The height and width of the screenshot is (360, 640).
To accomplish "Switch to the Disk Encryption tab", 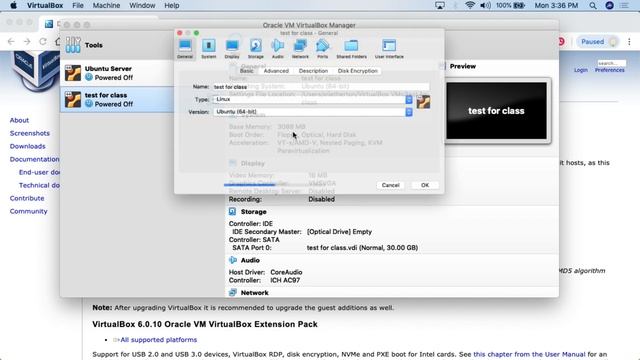I will (x=358, y=71).
